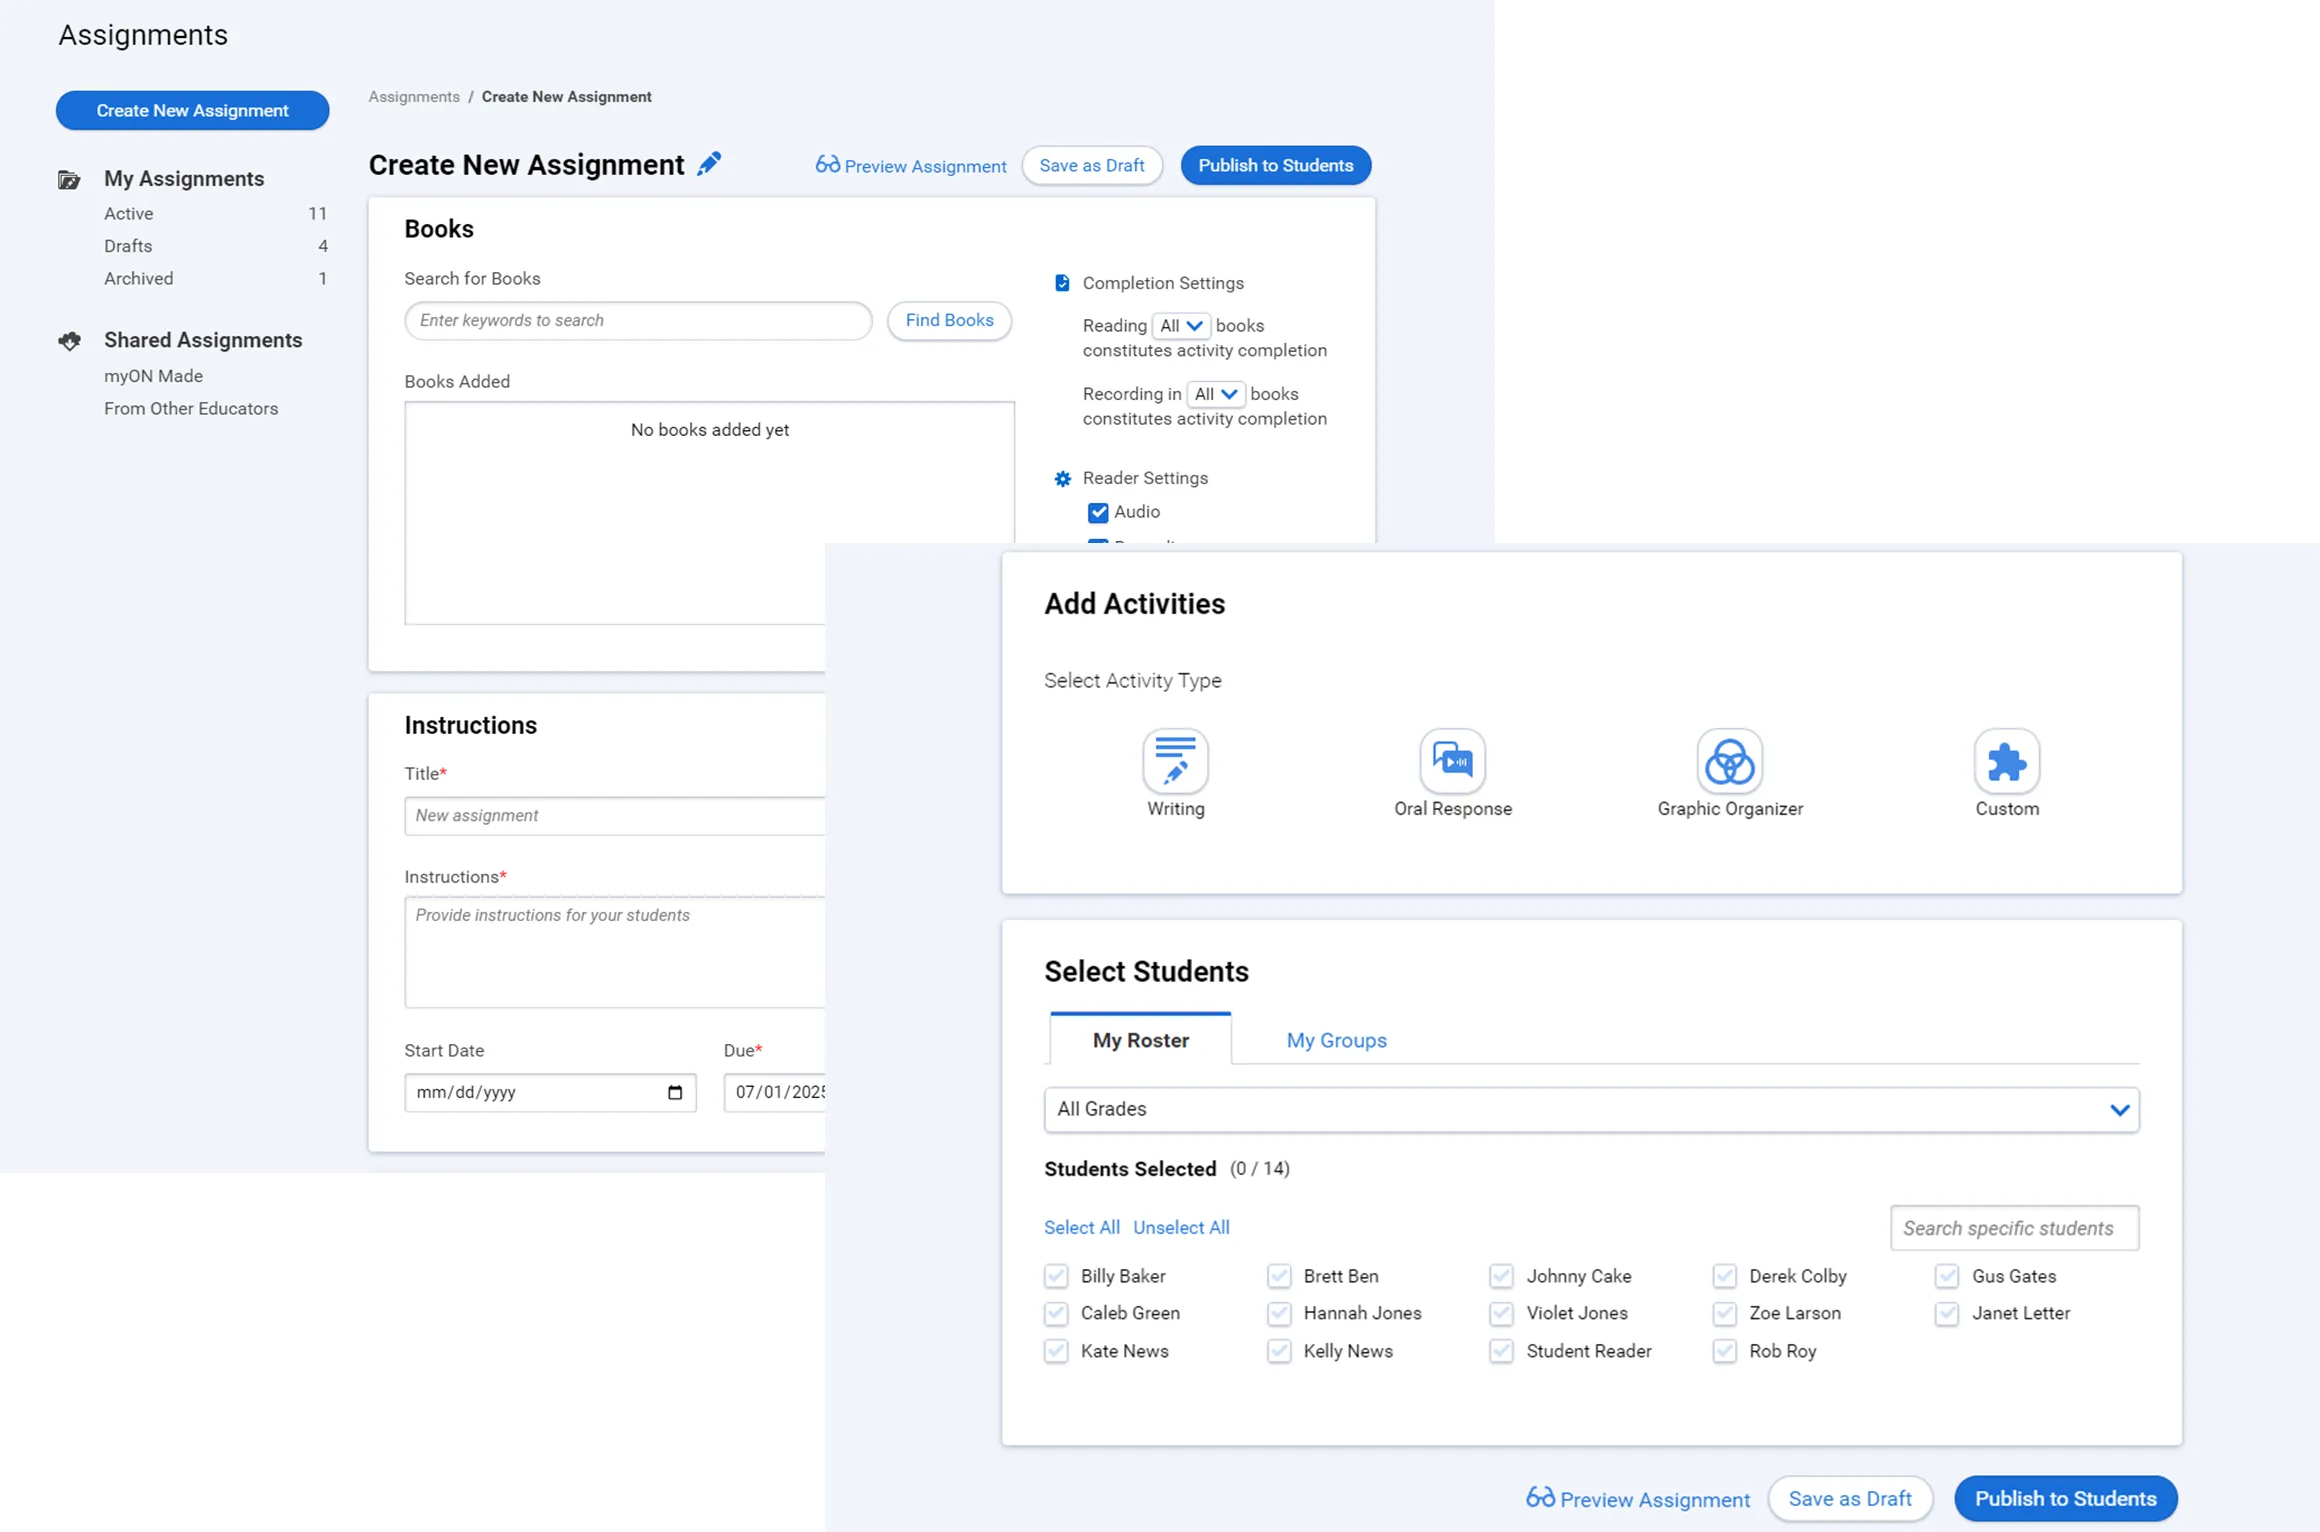Image resolution: width=2320 pixels, height=1532 pixels.
Task: Click the Select All link
Action: click(x=1081, y=1227)
